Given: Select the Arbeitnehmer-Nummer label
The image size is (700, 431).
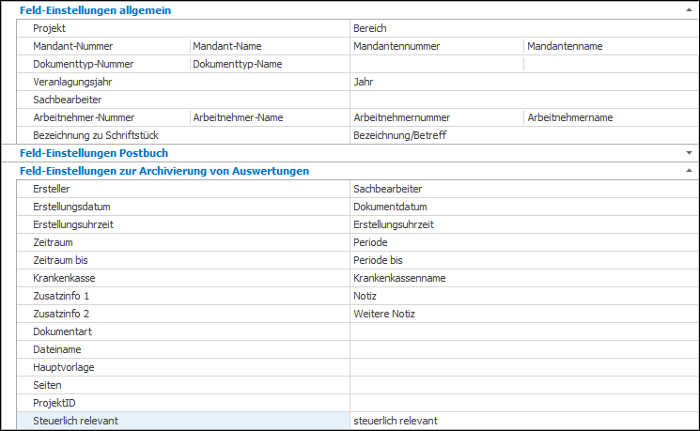Looking at the screenshot, I should tap(83, 117).
